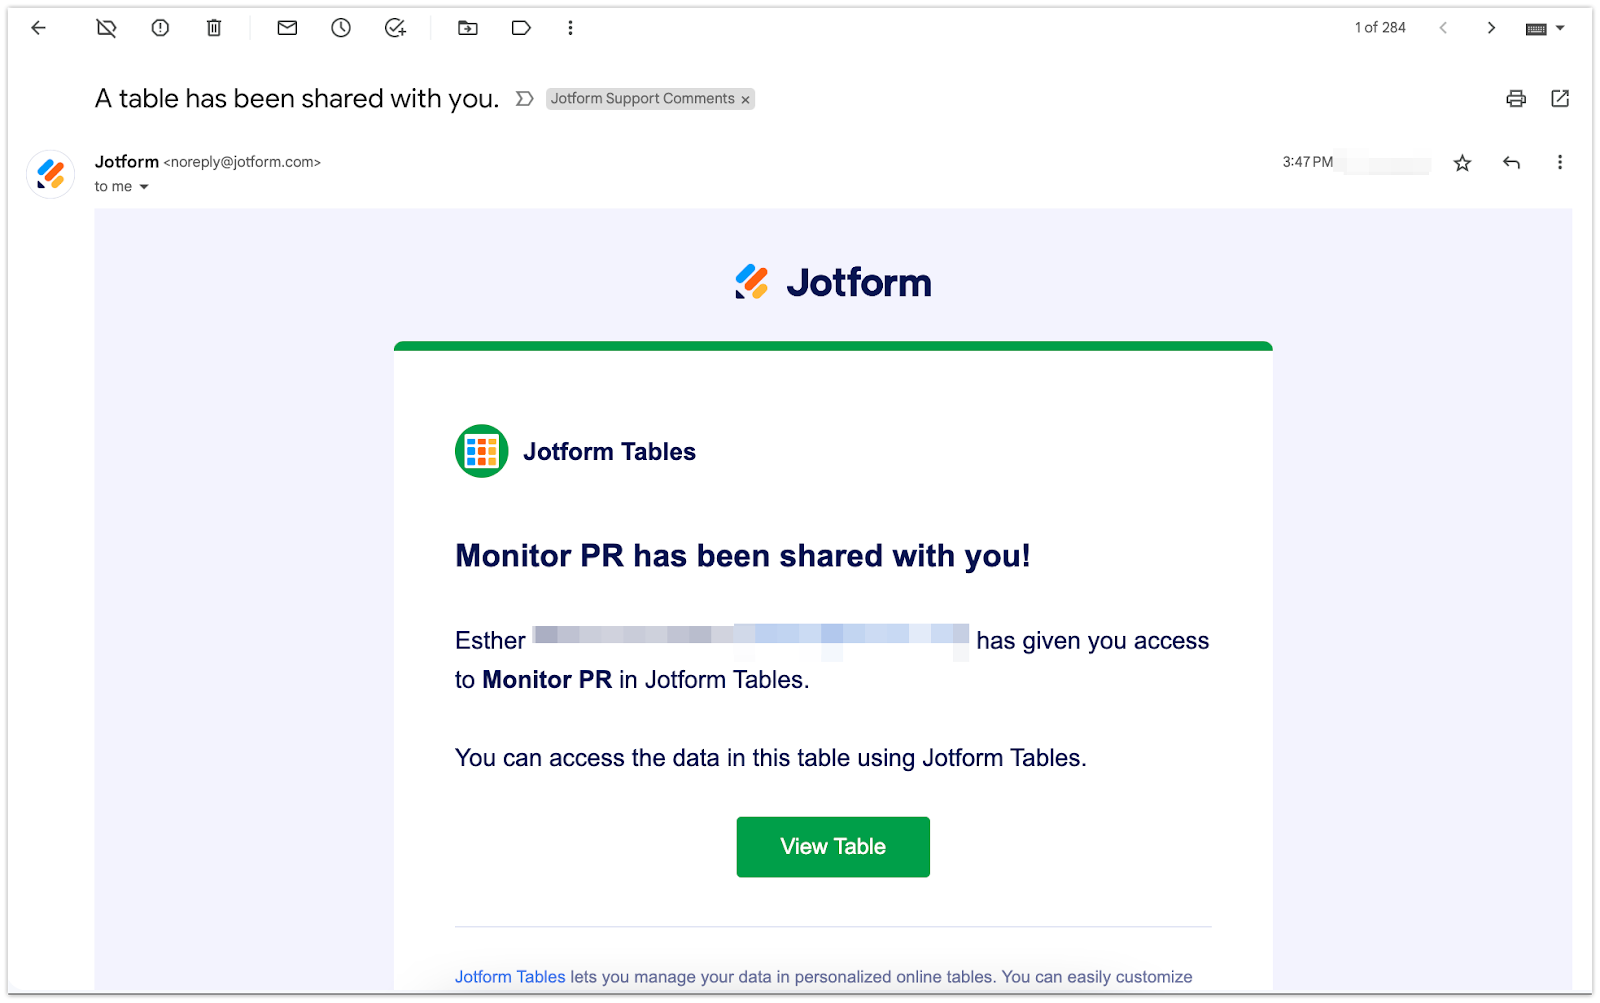Open the Jotform Tables footer link
The height and width of the screenshot is (1003, 1600).
coord(510,977)
